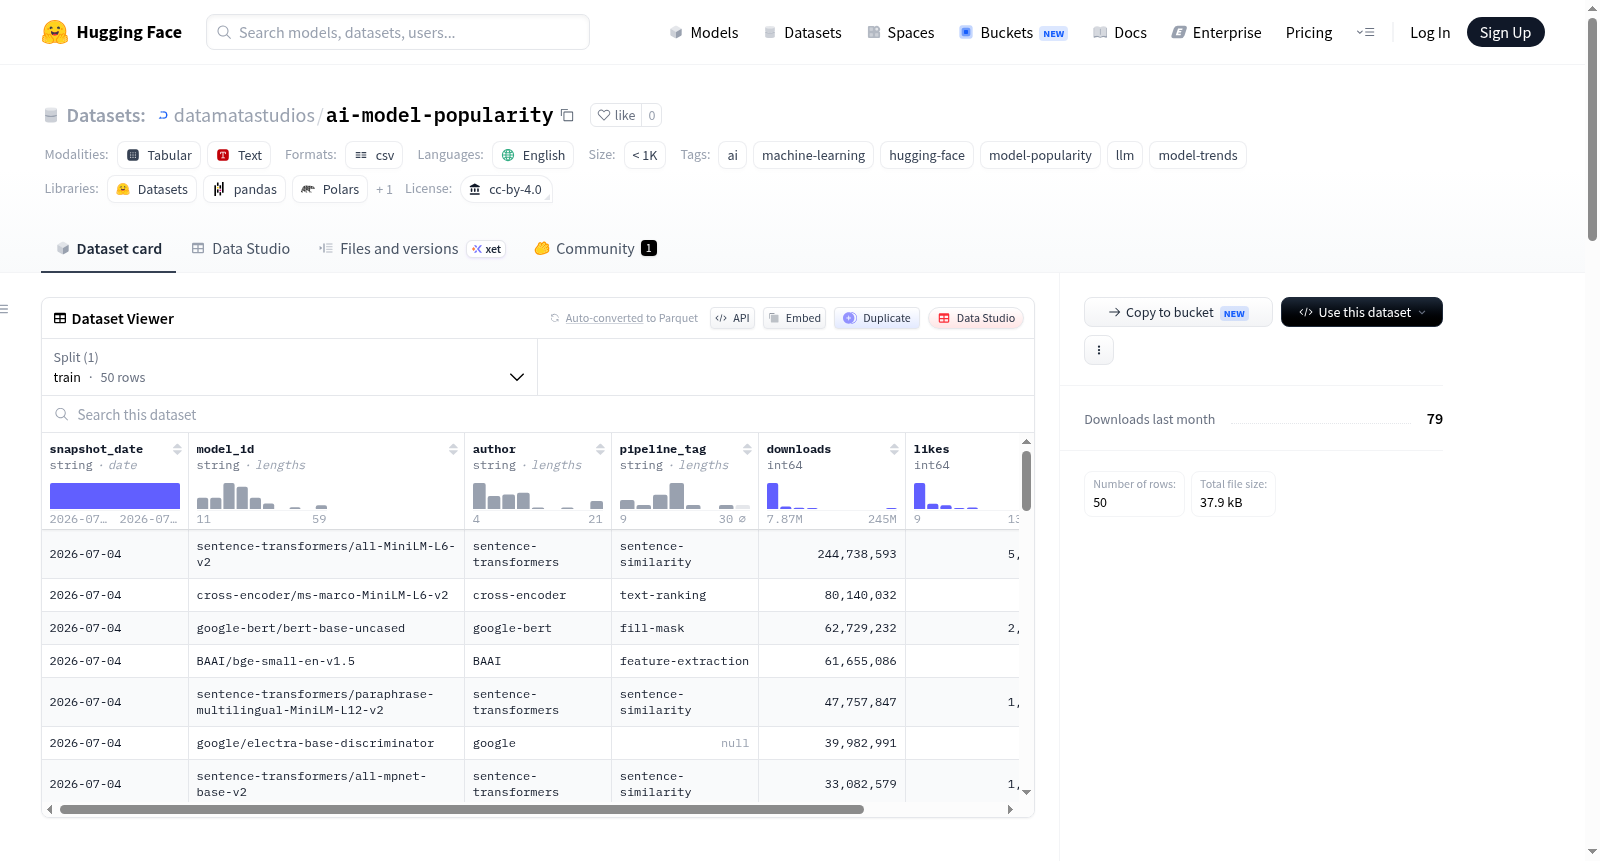Select the hugging-face tag
1600x861 pixels.
[x=927, y=155]
